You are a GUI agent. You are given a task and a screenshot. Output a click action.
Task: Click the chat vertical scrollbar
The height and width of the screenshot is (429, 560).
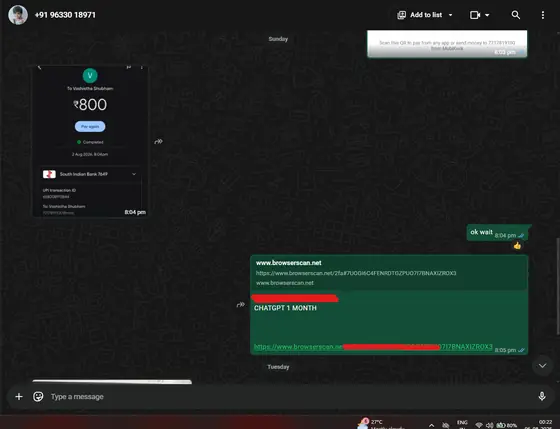click(558, 286)
